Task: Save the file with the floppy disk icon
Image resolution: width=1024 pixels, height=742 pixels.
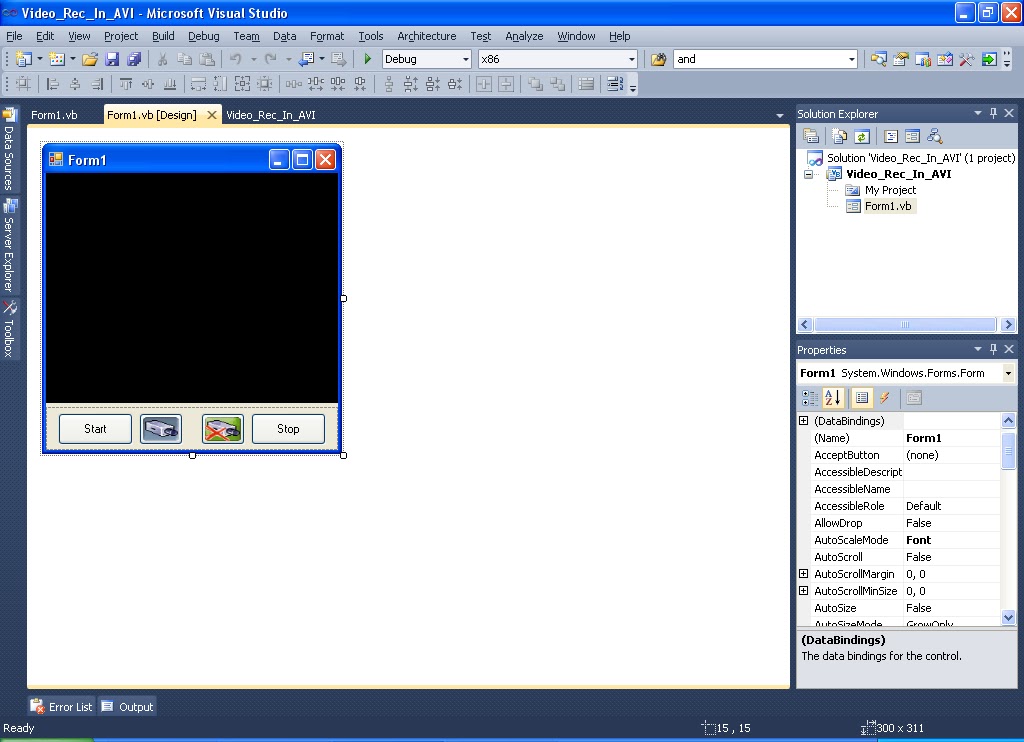Action: 112,59
